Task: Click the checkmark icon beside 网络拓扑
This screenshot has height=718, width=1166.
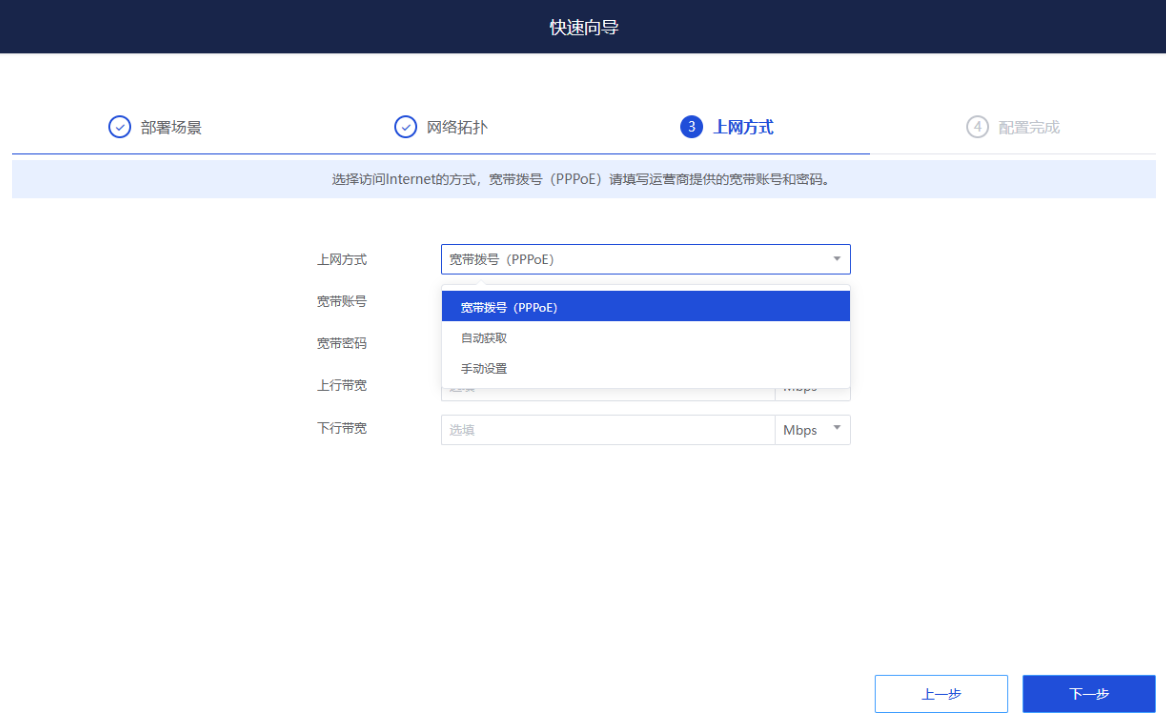Action: [405, 127]
